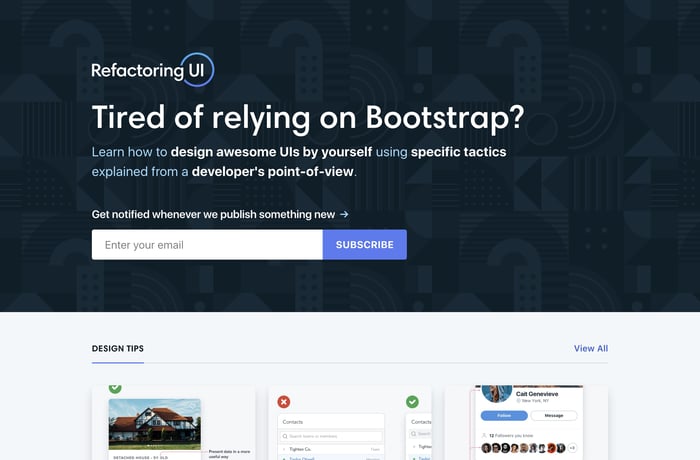Click the 'Search teams or members' field
The width and height of the screenshot is (700, 460).
tap(331, 436)
